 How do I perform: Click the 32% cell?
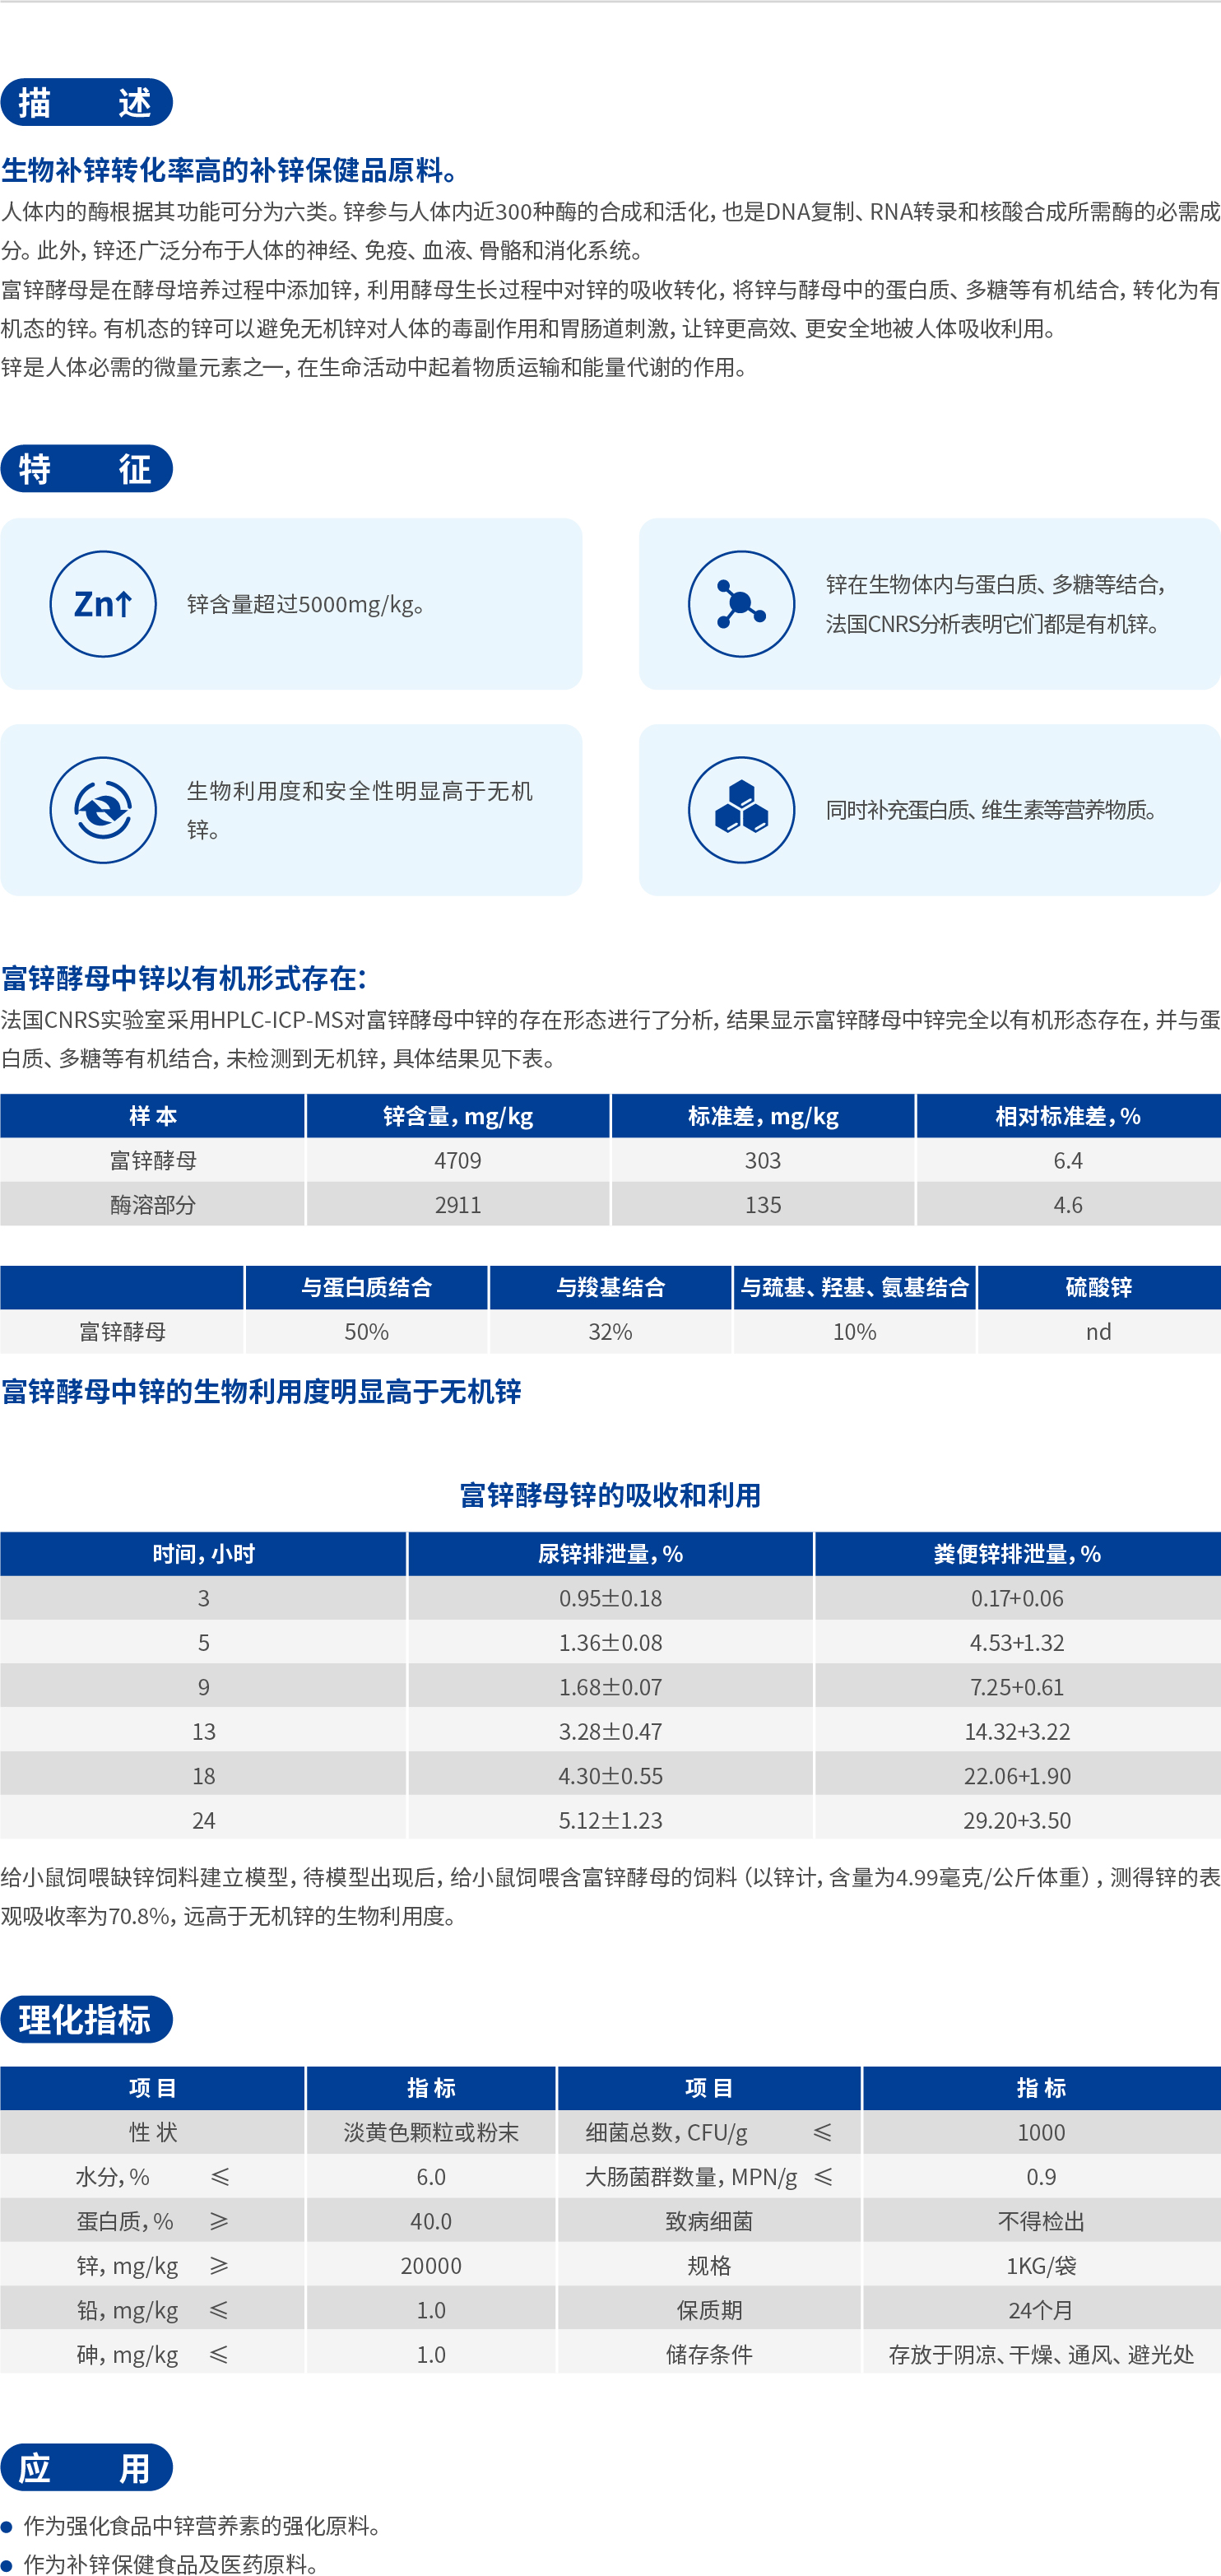610,1332
